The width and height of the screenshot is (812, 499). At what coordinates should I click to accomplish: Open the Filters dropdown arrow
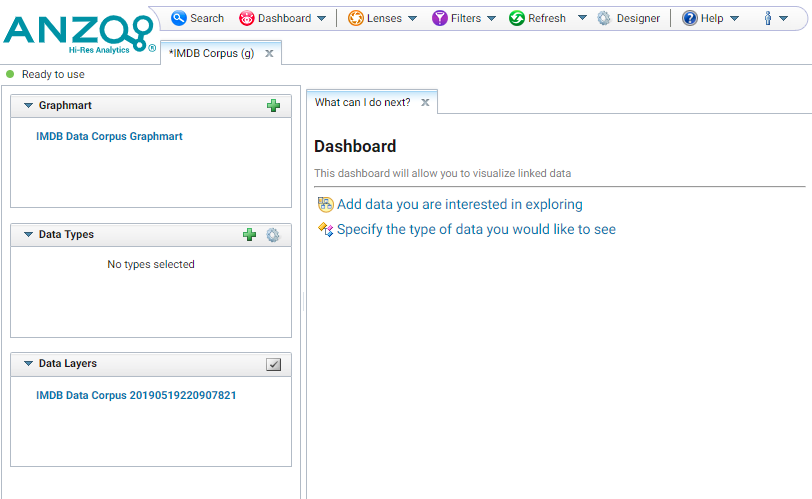click(x=491, y=19)
